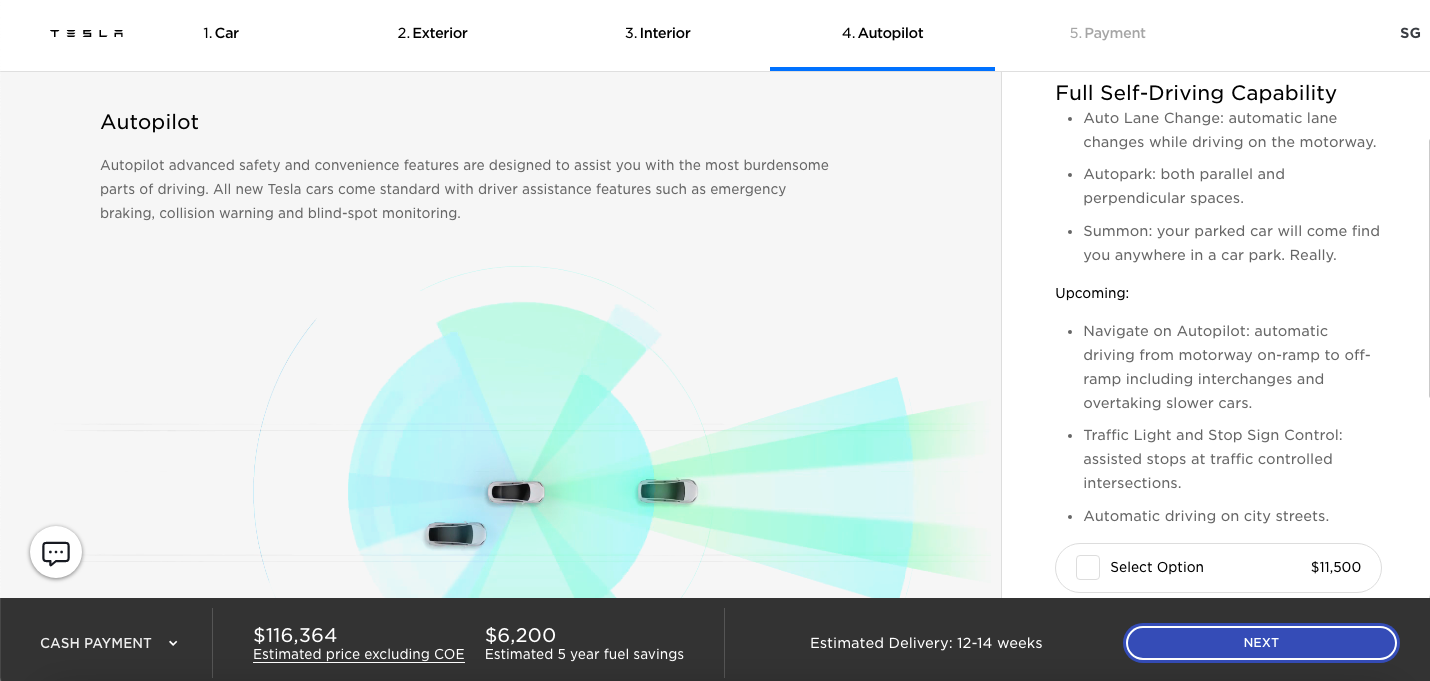Click the Autopark feature bullet
This screenshot has height=681, width=1430.
coord(1184,186)
